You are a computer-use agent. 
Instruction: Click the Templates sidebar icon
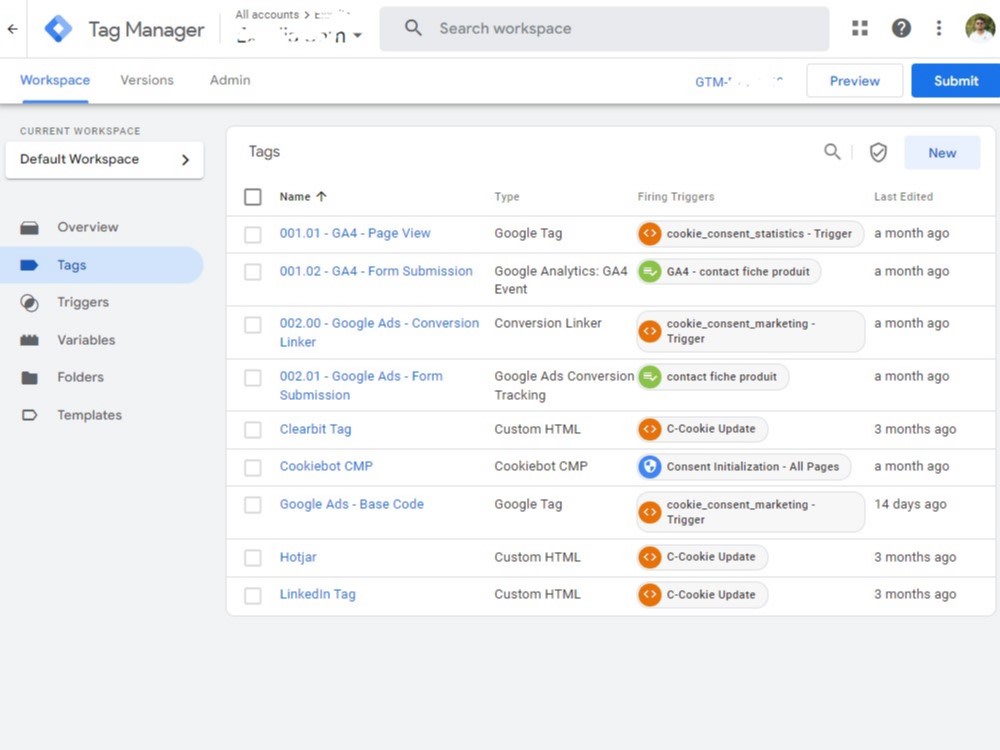click(x=29, y=415)
